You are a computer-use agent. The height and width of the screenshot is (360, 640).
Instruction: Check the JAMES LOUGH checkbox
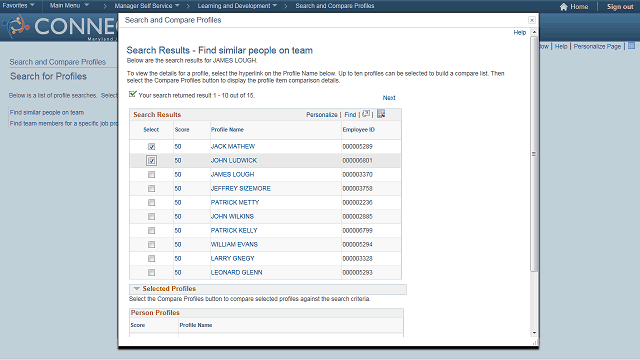pos(151,175)
